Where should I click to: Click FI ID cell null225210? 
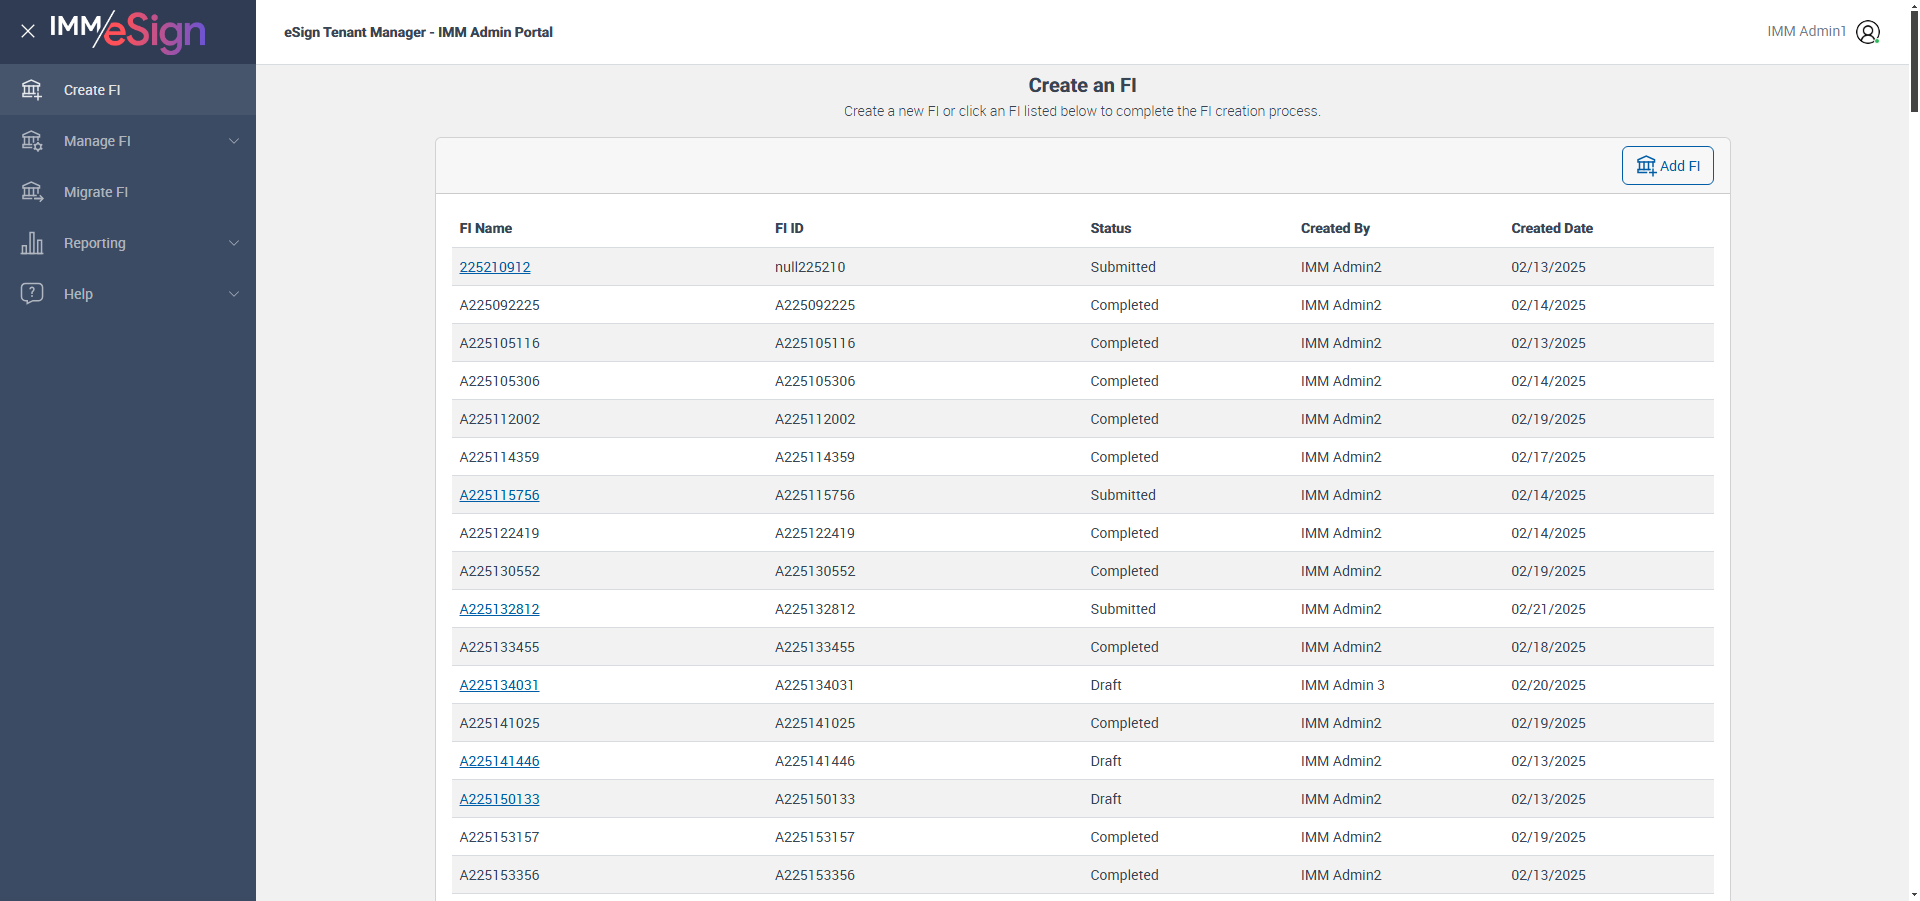click(x=810, y=267)
